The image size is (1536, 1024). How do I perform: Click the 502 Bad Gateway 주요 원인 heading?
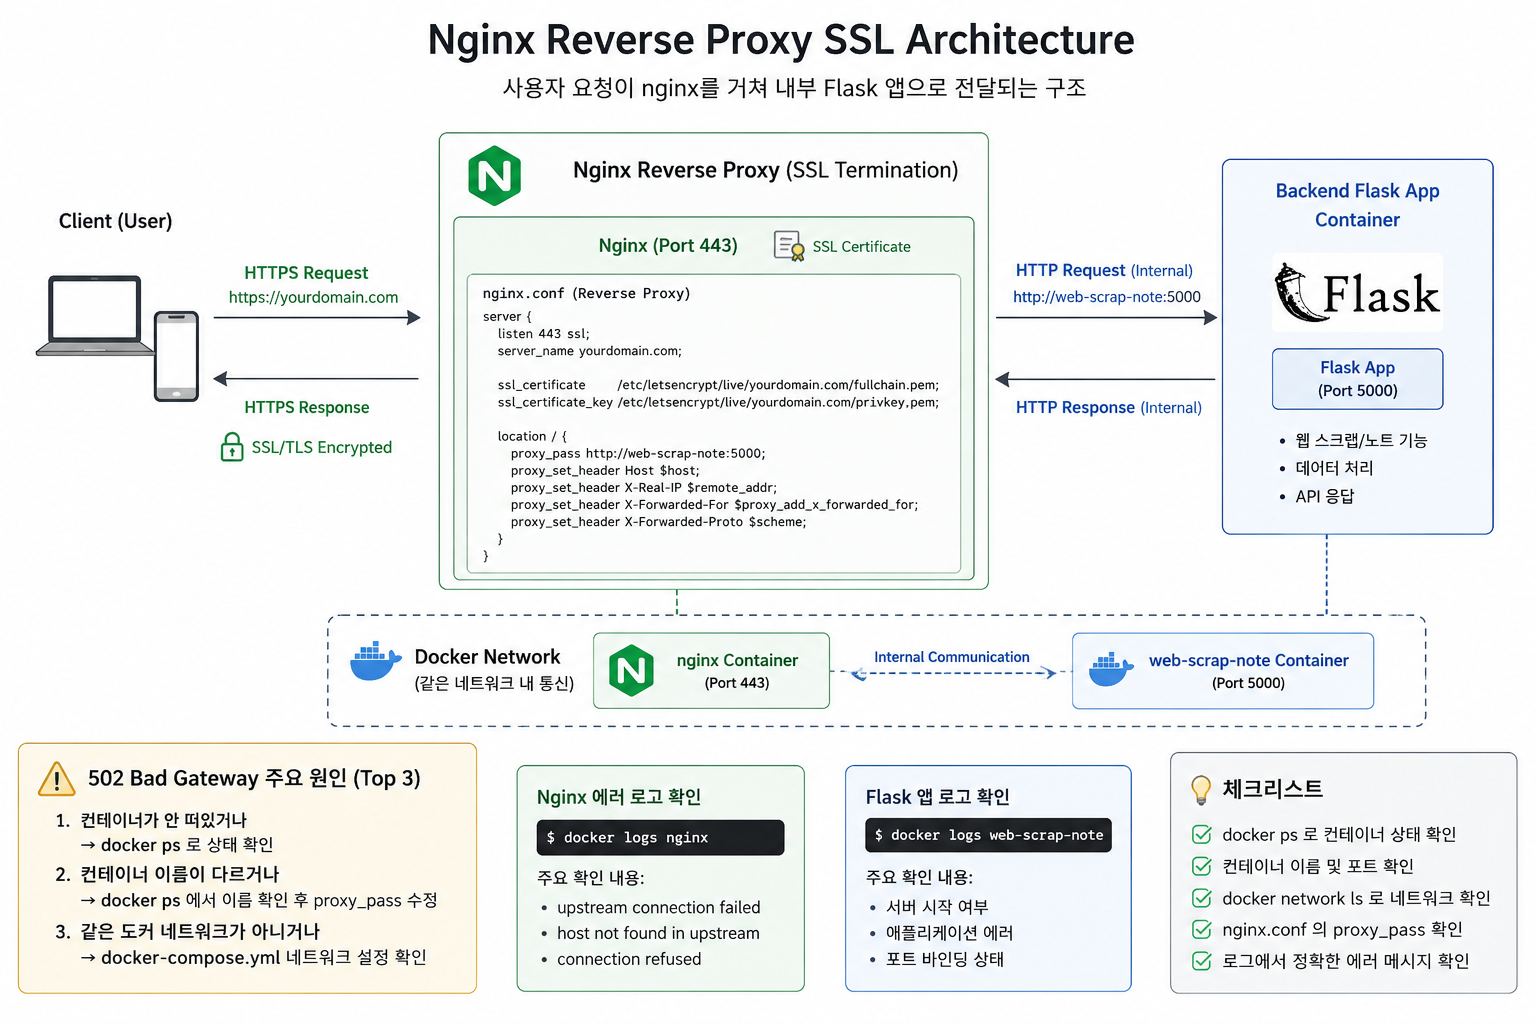tap(254, 778)
